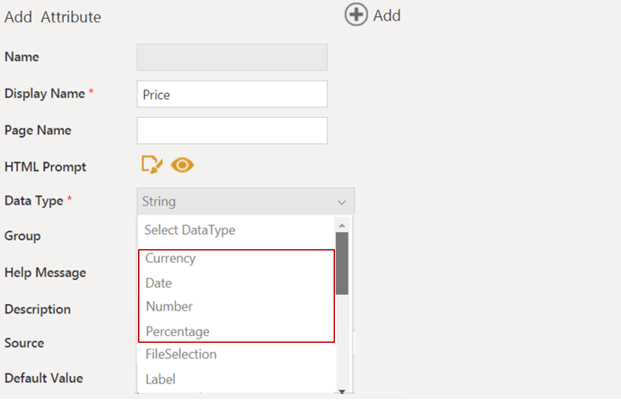621x400 pixels.
Task: Click the Select DataType placeholder option
Action: [189, 230]
